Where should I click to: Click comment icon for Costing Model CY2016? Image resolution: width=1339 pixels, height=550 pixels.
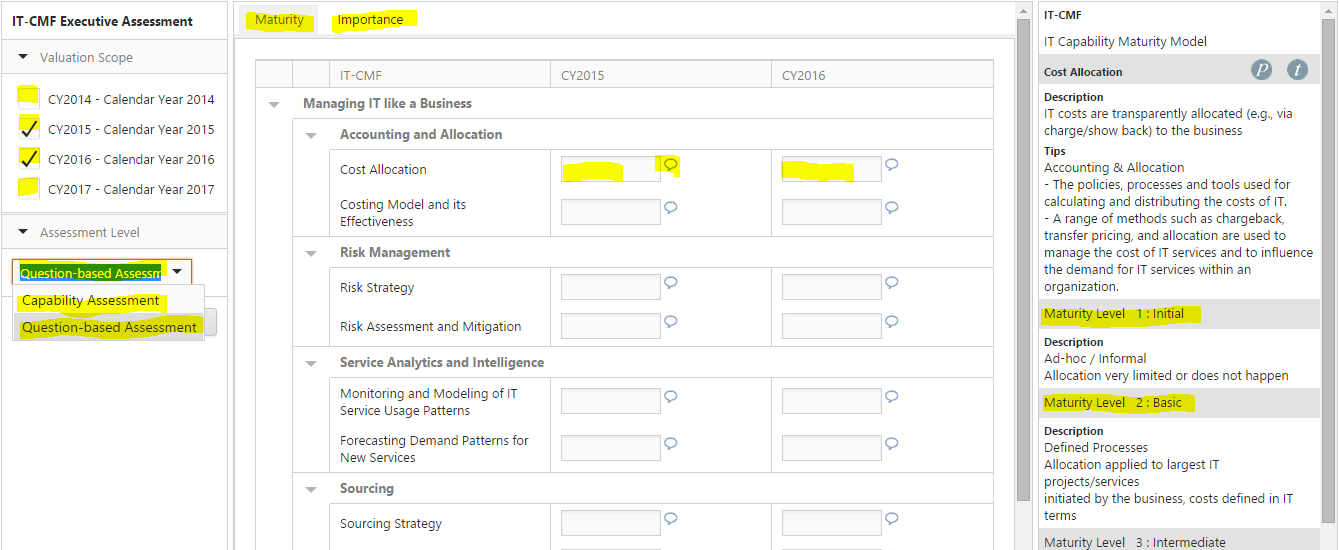(x=891, y=208)
